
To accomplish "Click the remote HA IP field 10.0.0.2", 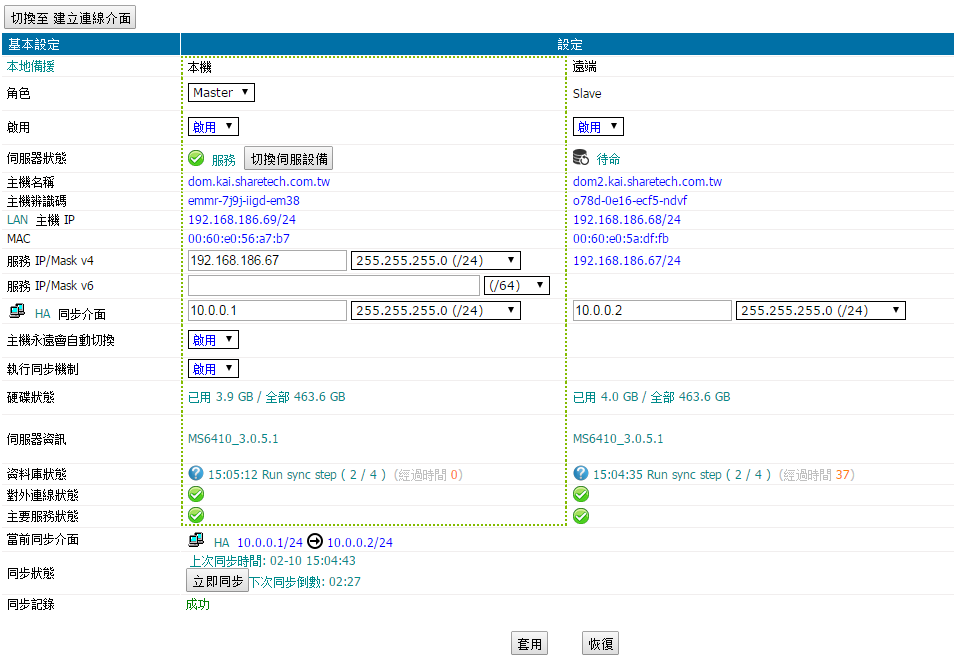I will pos(651,311).
